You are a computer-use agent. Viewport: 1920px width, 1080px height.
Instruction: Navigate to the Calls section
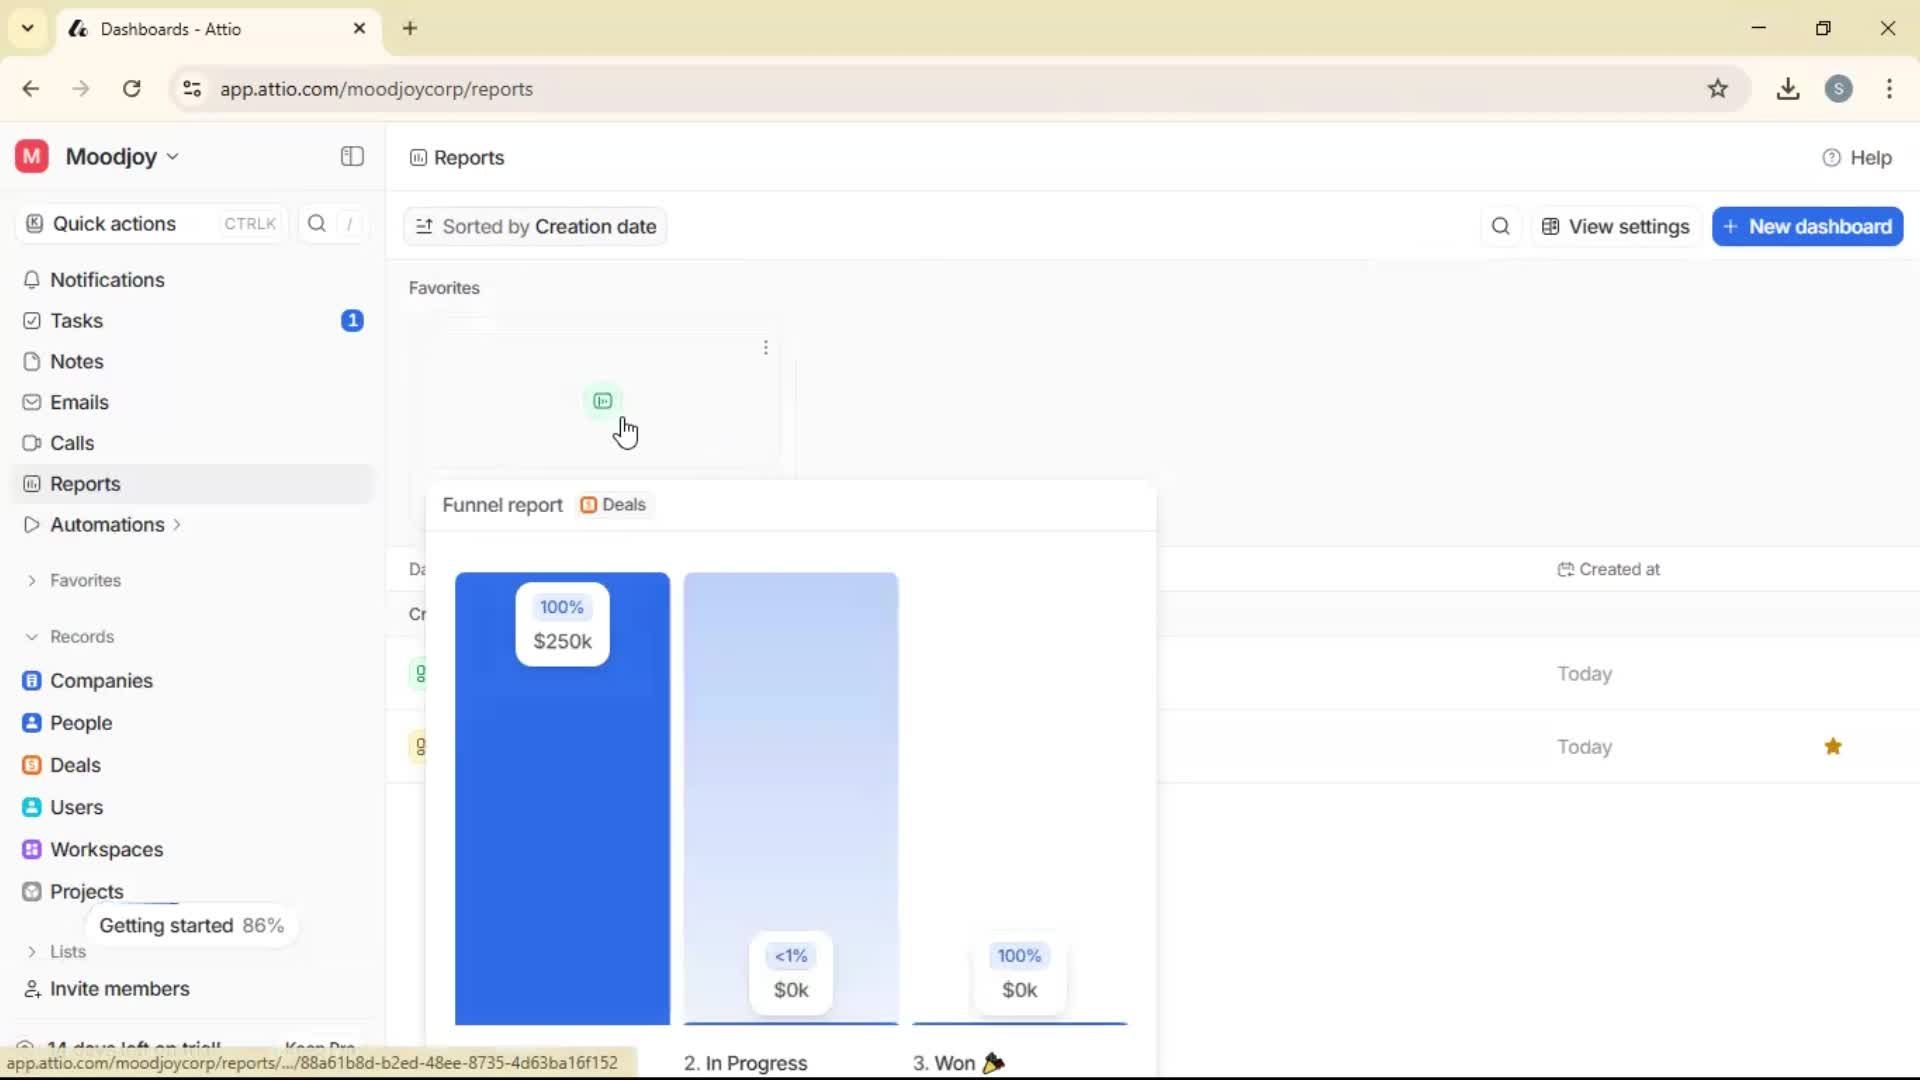point(71,442)
